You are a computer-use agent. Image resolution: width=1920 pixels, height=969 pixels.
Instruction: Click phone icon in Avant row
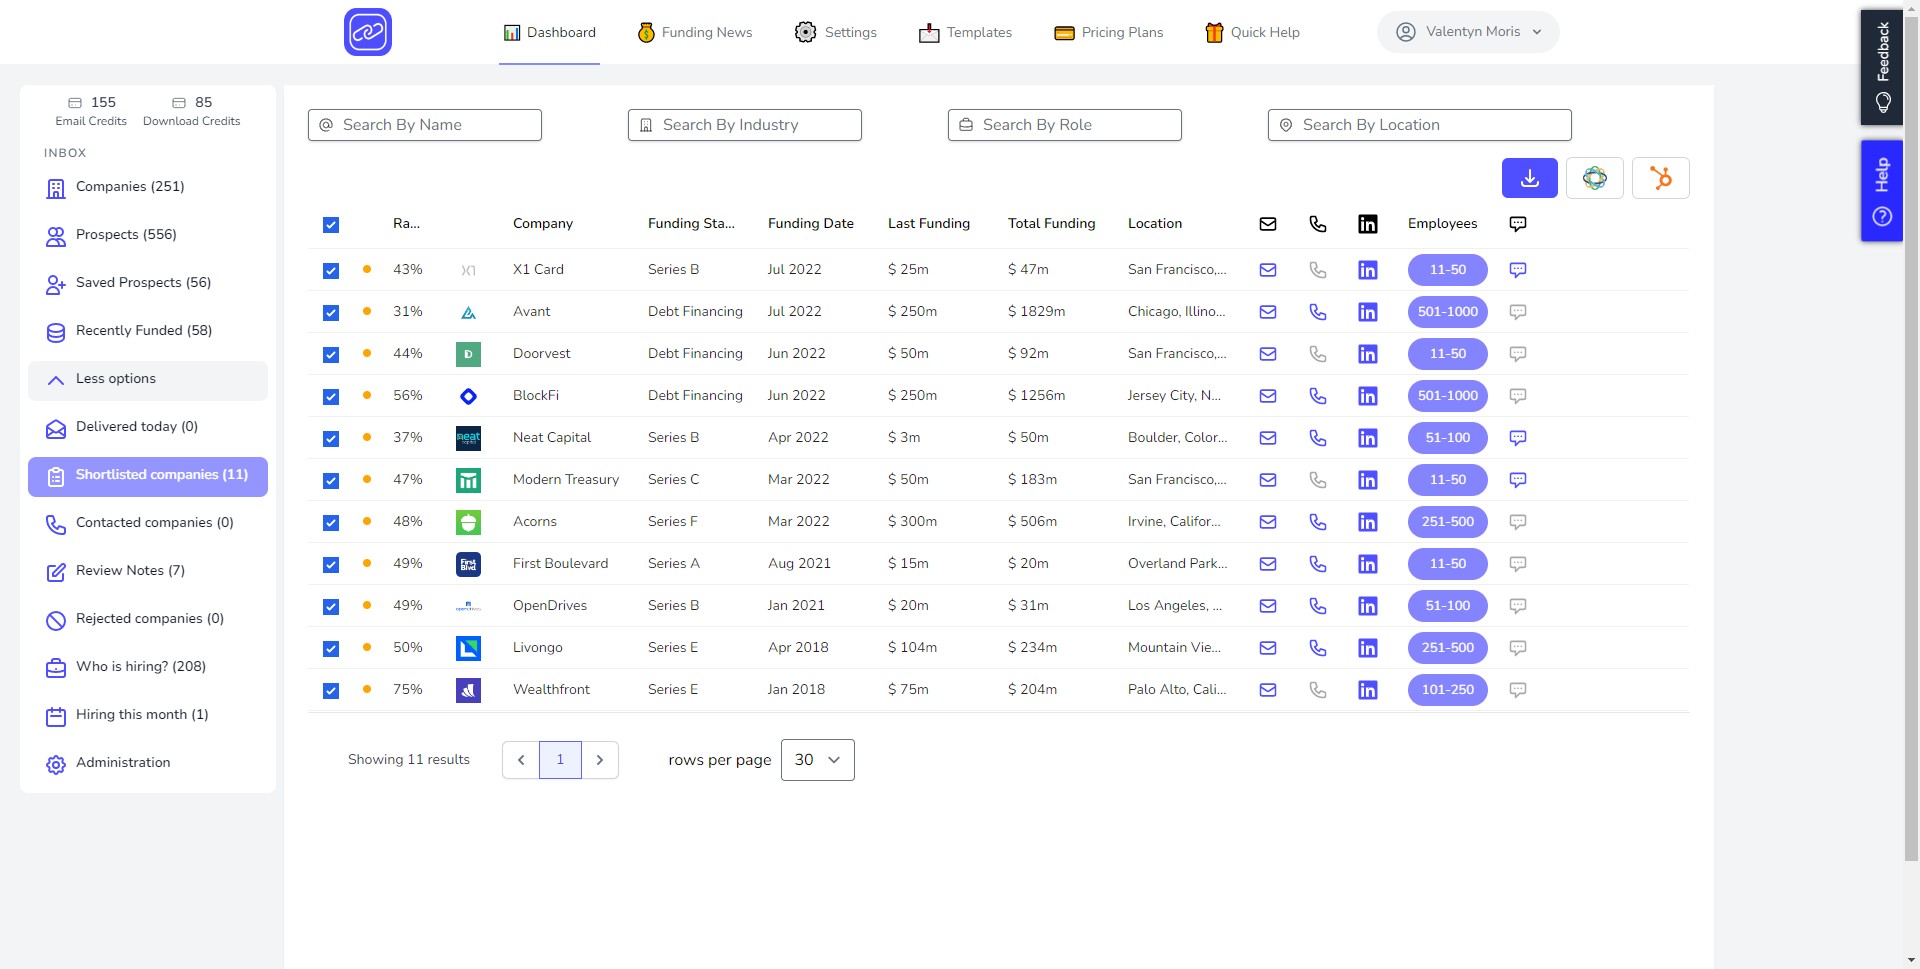click(x=1318, y=312)
